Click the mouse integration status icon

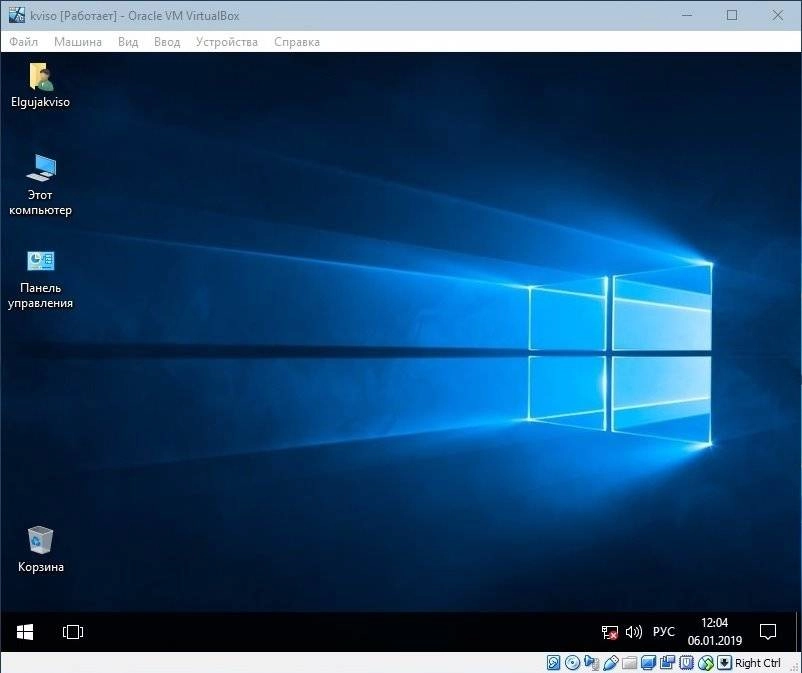pos(706,663)
